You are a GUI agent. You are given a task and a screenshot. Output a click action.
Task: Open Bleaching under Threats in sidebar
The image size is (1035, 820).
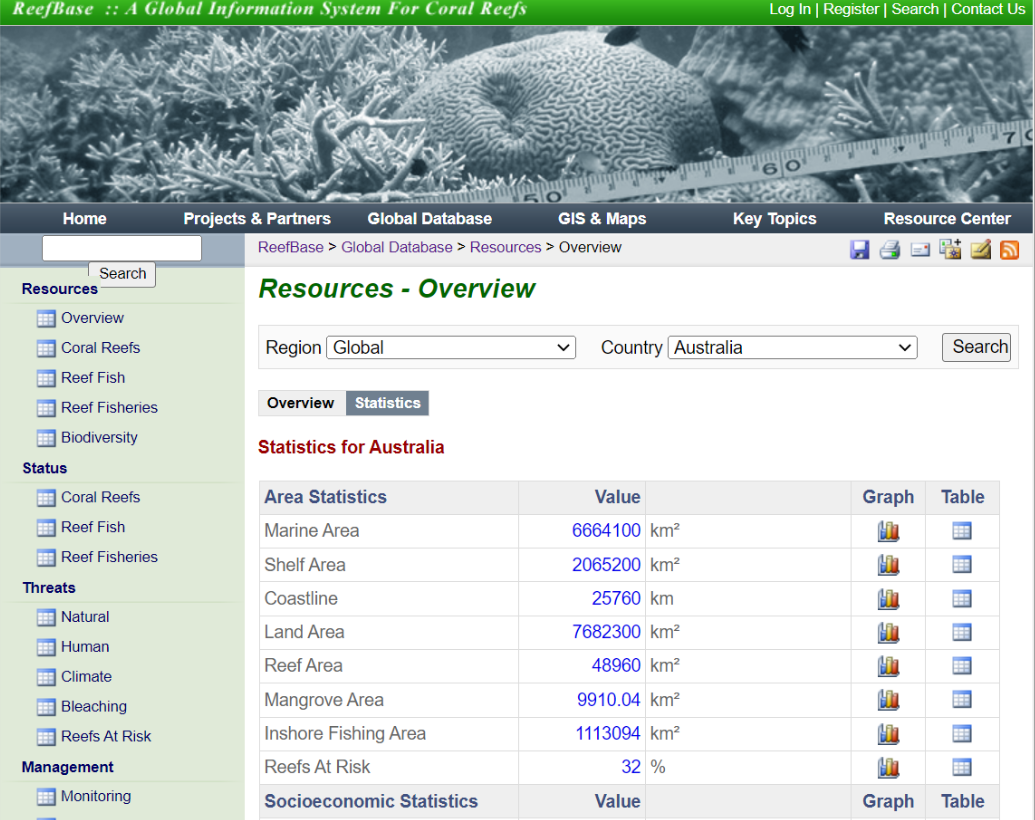pyautogui.click(x=93, y=707)
